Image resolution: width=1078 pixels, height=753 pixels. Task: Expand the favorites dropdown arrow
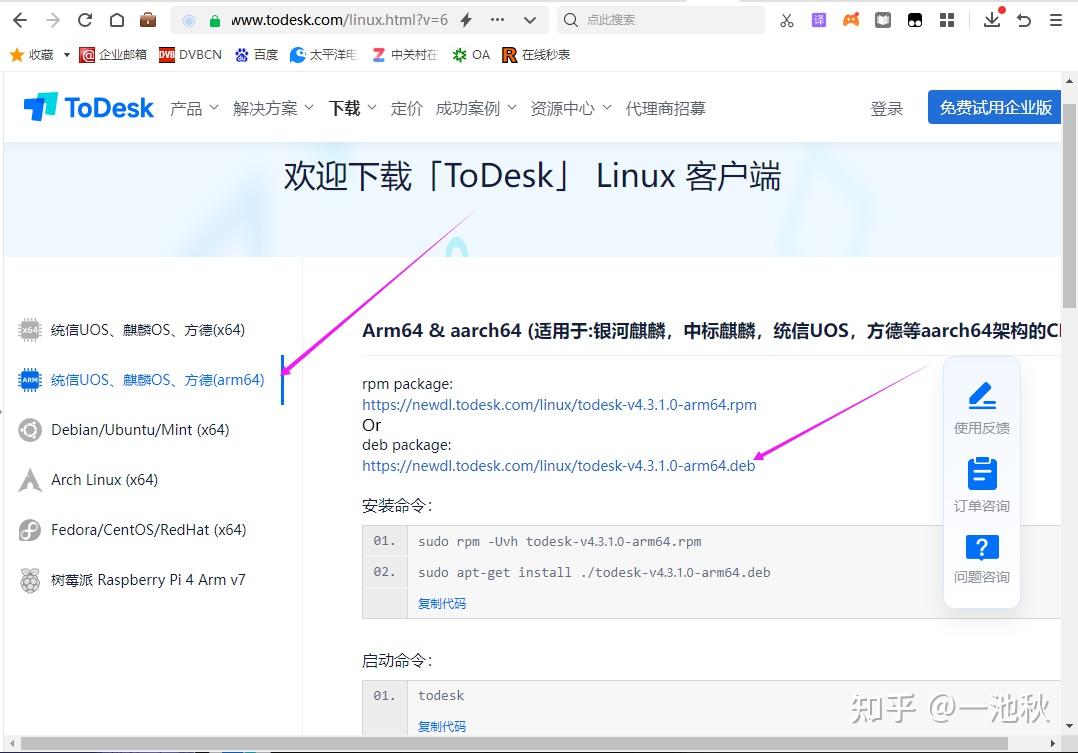67,54
